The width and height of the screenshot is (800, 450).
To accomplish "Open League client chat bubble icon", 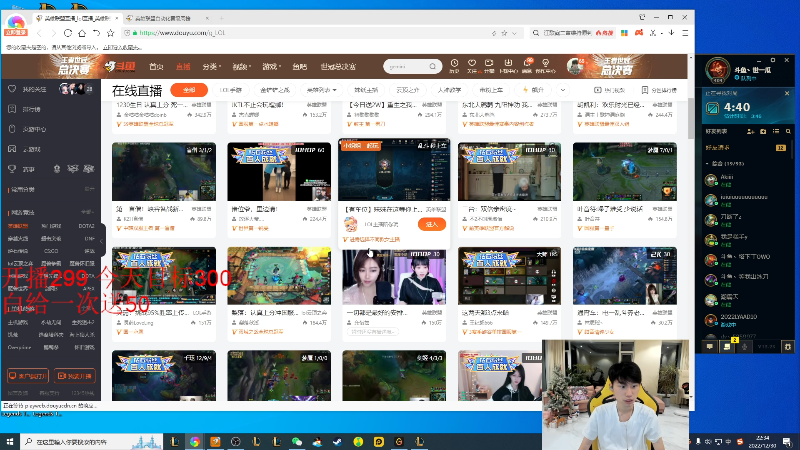I will tap(710, 346).
